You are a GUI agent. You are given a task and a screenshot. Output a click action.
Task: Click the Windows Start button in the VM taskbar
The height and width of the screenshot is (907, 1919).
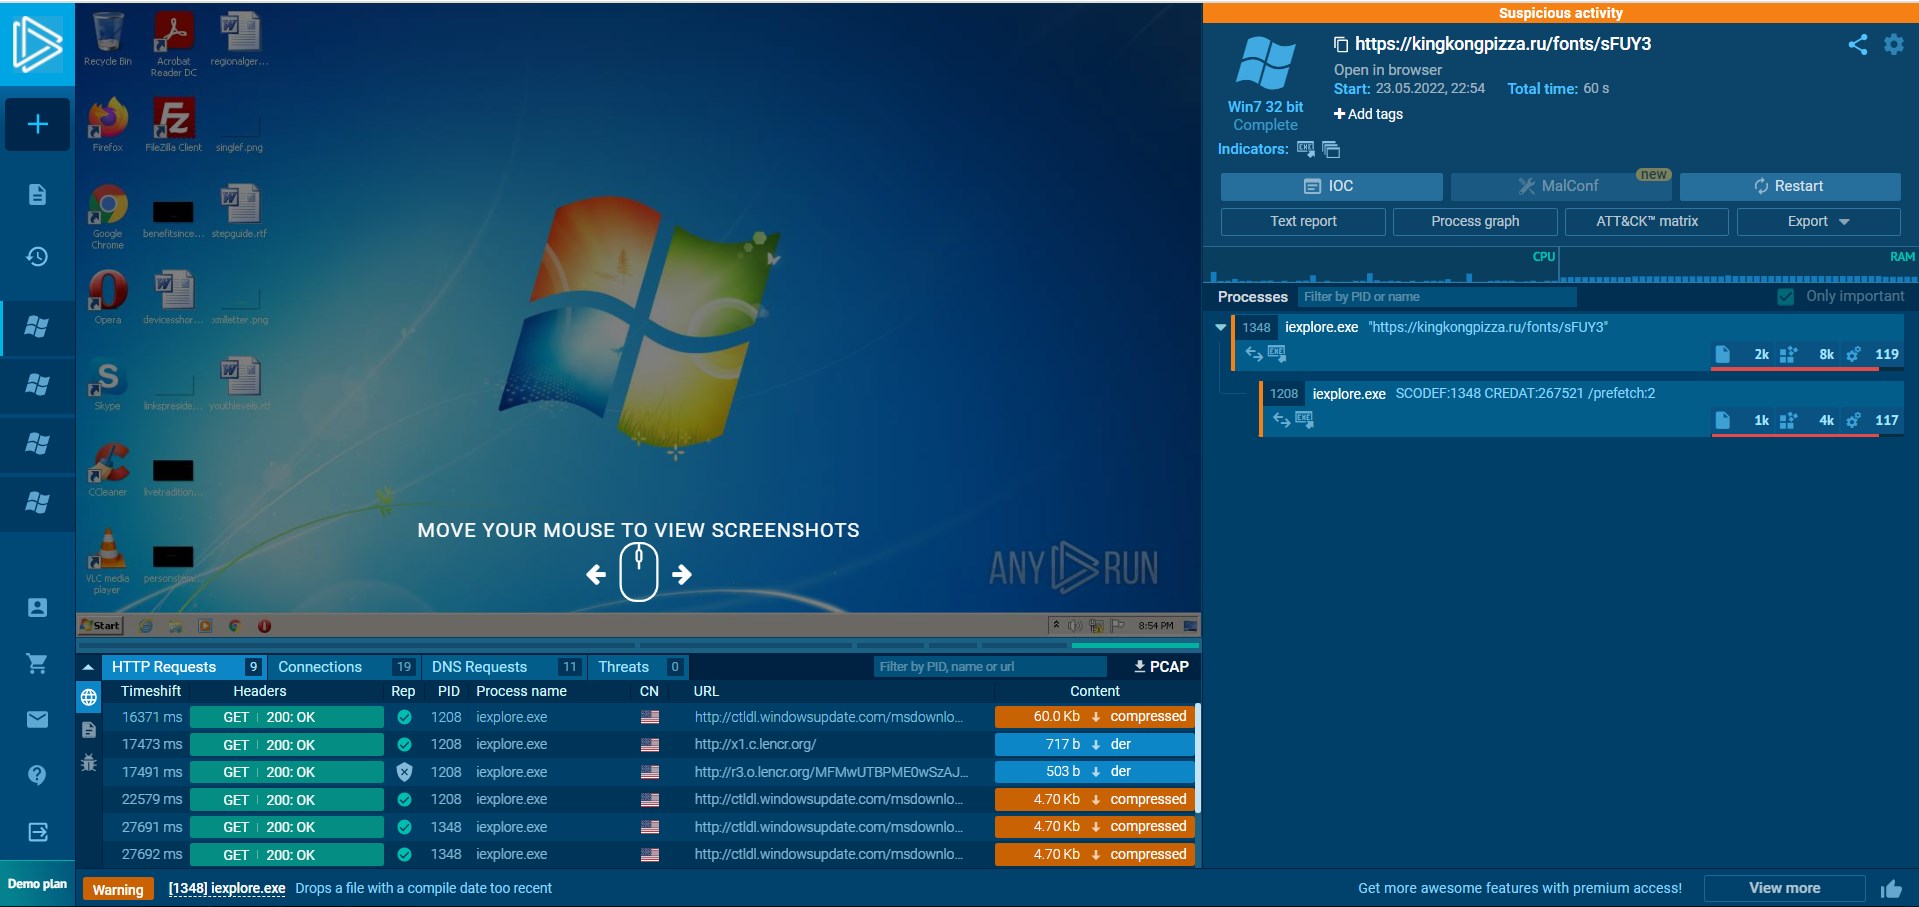[100, 626]
